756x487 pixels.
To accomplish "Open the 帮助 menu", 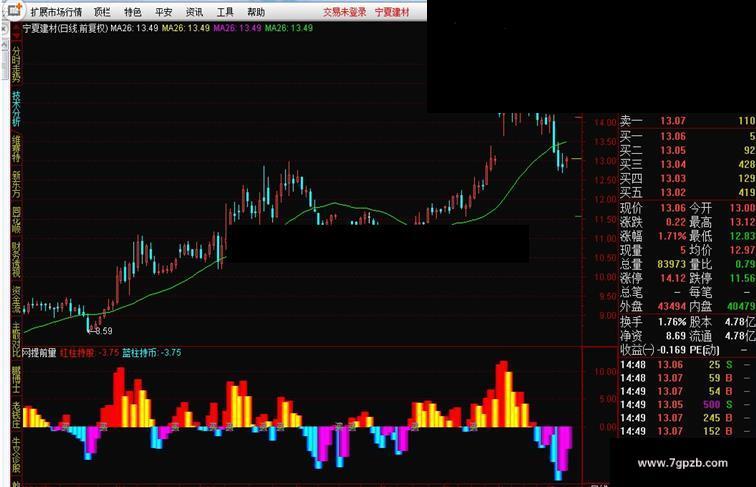I will click(256, 12).
